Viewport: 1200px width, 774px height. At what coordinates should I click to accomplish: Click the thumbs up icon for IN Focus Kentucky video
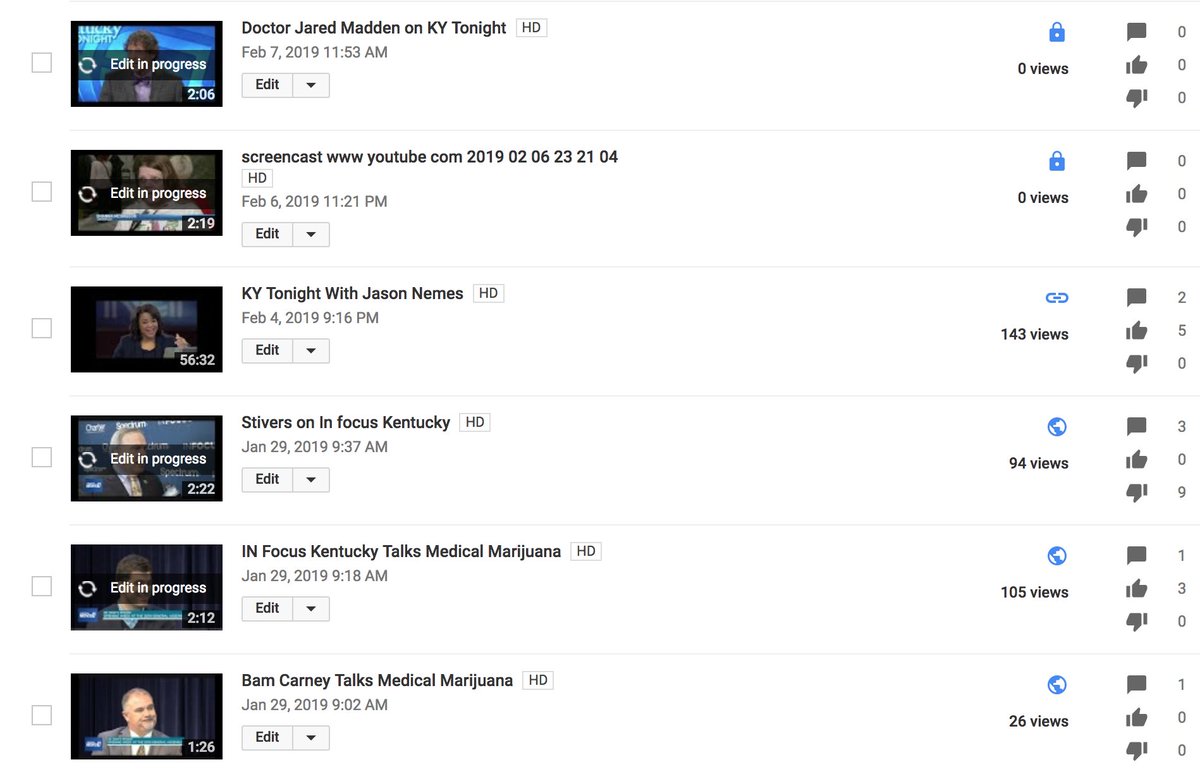pyautogui.click(x=1136, y=588)
